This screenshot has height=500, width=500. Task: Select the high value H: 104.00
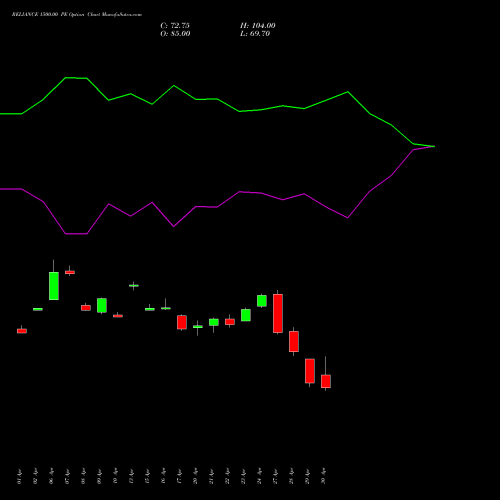[x=258, y=26]
